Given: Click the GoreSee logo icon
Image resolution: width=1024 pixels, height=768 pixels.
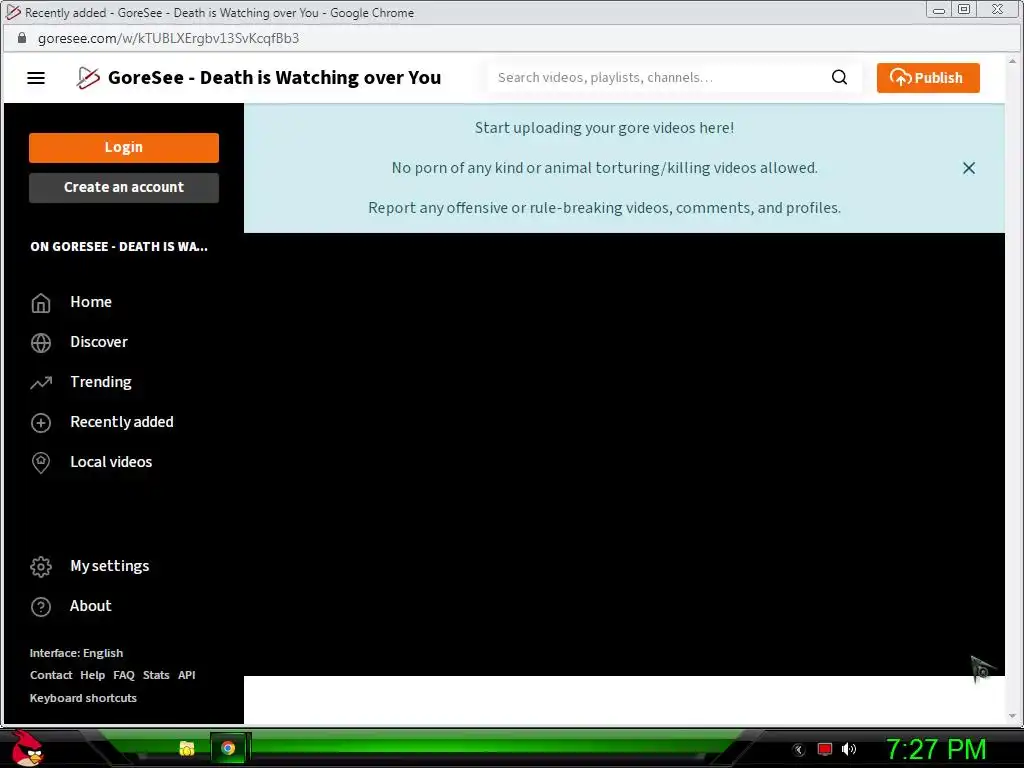Looking at the screenshot, I should point(88,78).
